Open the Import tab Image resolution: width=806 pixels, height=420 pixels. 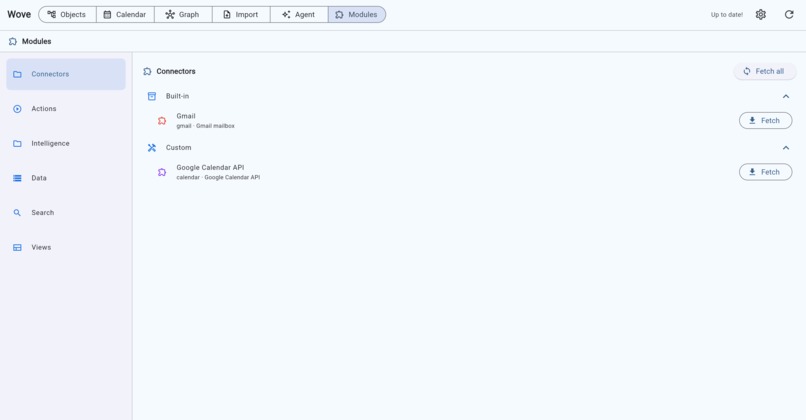pos(241,14)
